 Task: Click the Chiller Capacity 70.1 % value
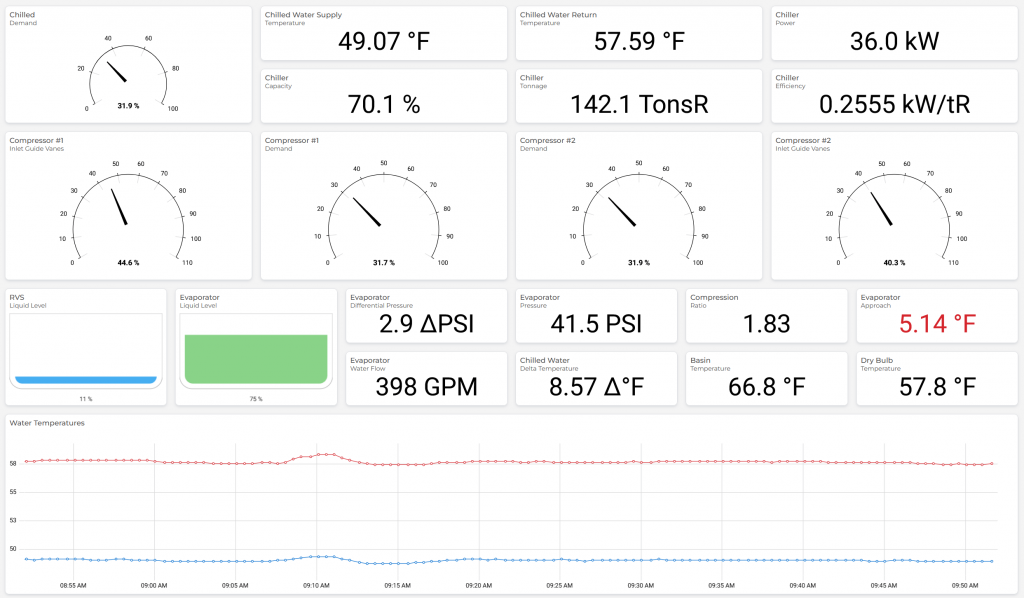tap(383, 104)
